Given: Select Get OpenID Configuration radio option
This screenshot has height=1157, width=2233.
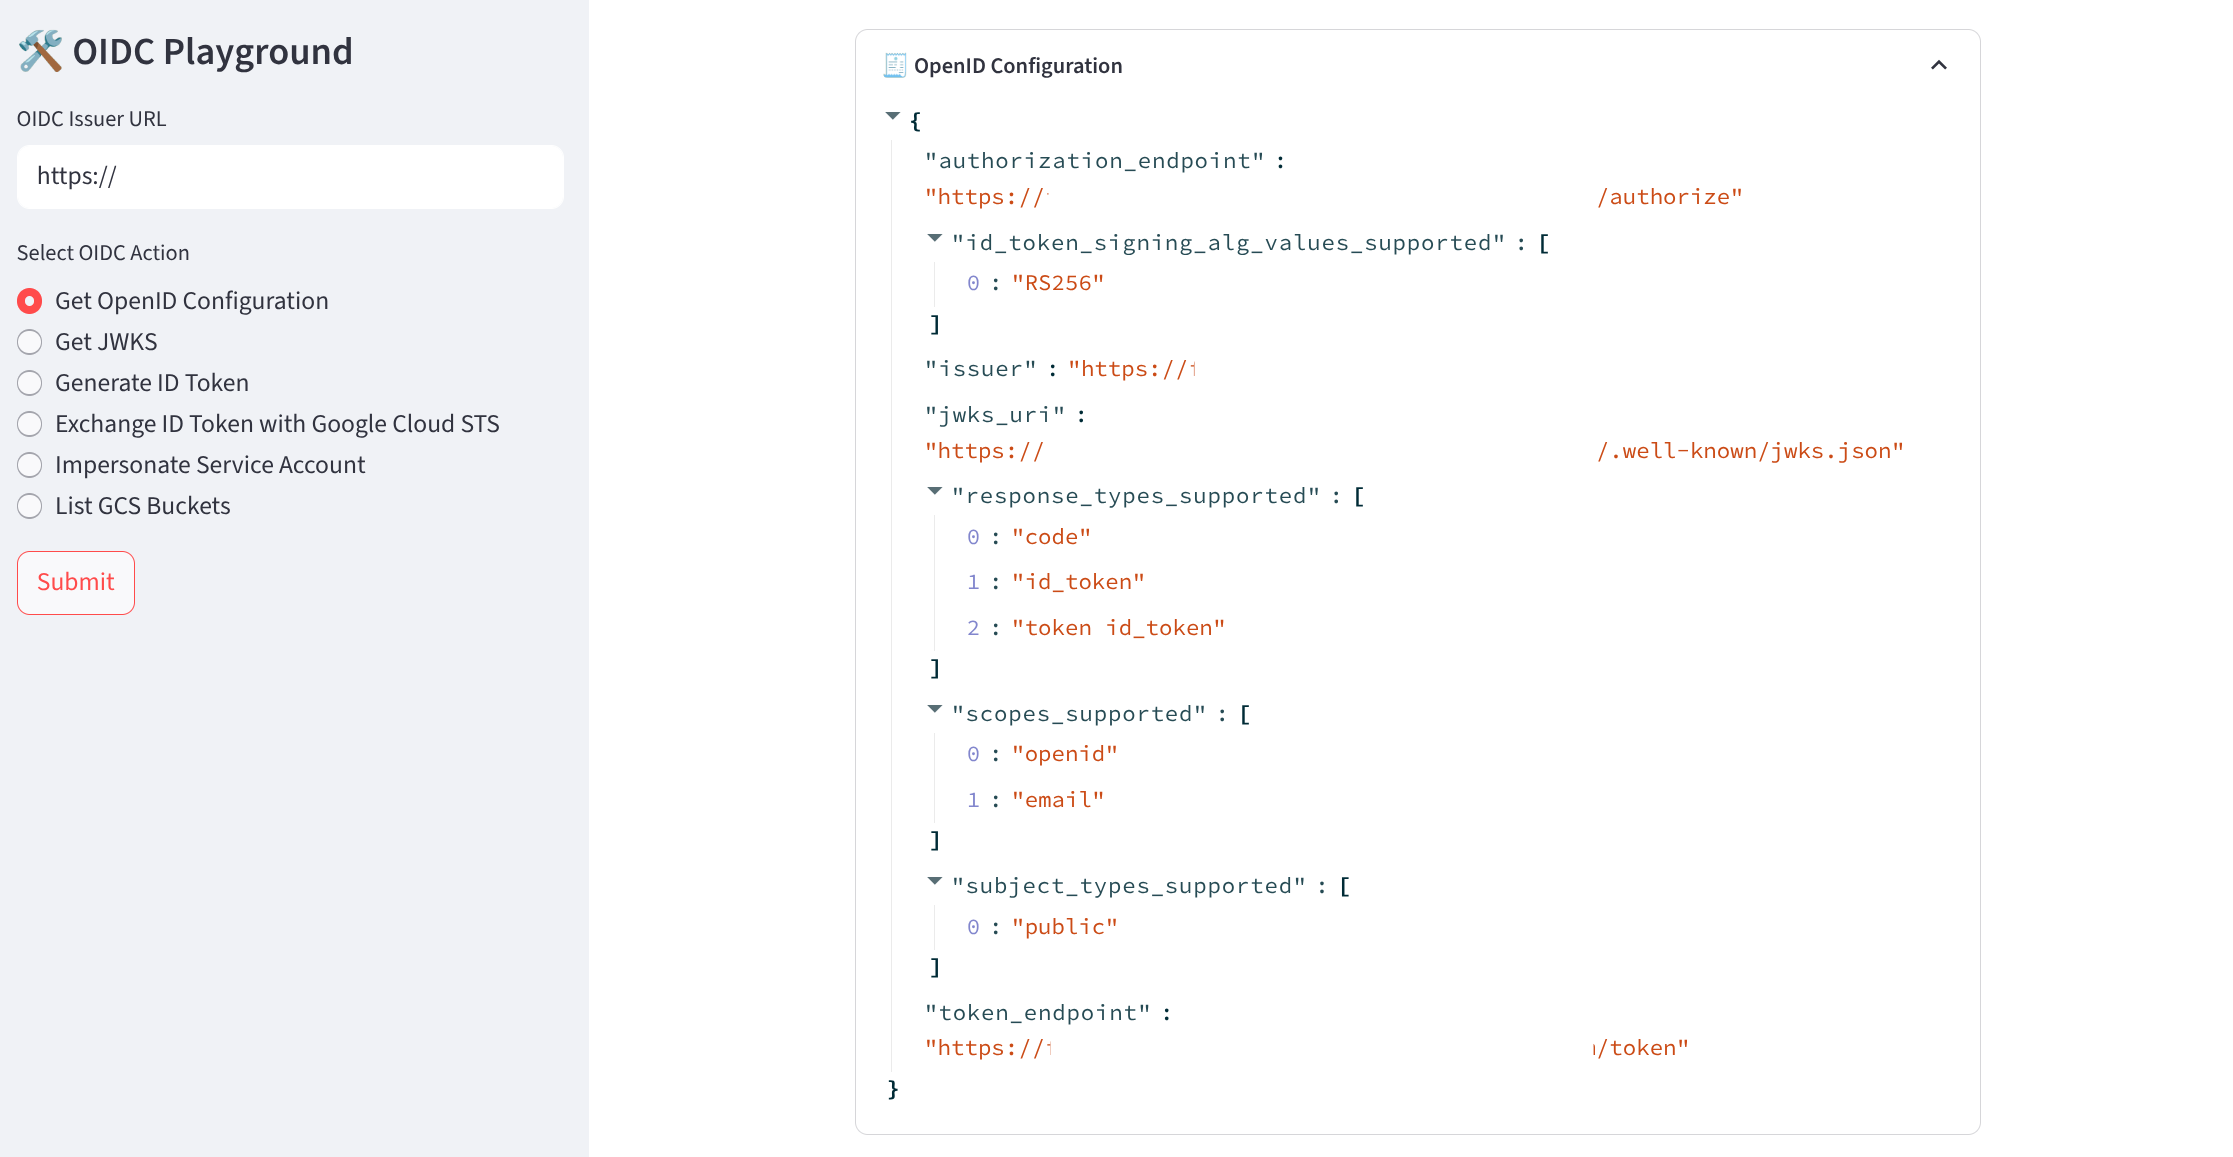Looking at the screenshot, I should tap(30, 301).
